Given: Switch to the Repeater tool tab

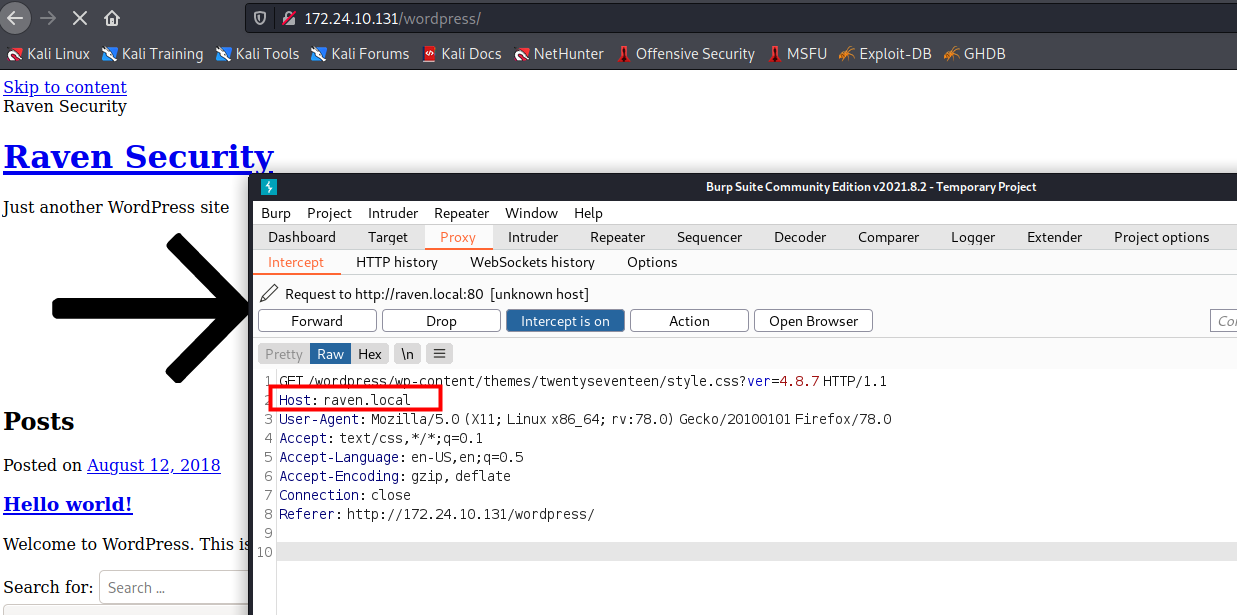Looking at the screenshot, I should 618,237.
